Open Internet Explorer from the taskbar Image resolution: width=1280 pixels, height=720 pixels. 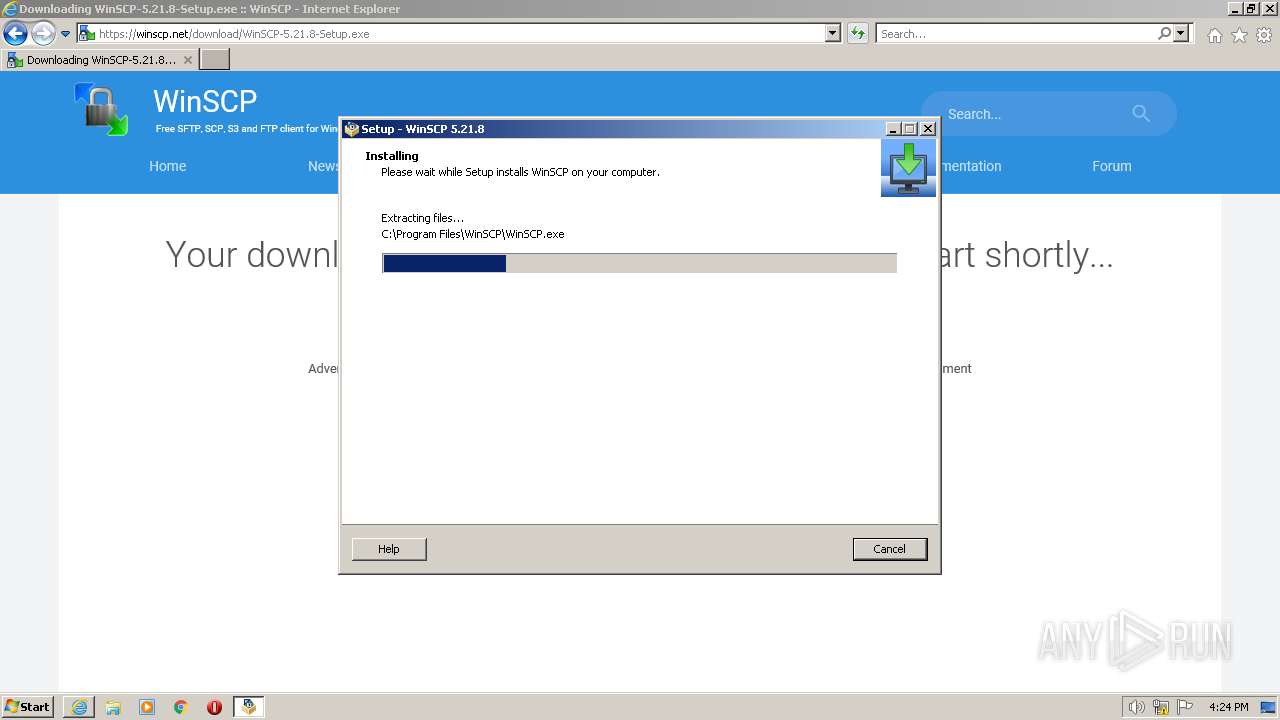[79, 707]
